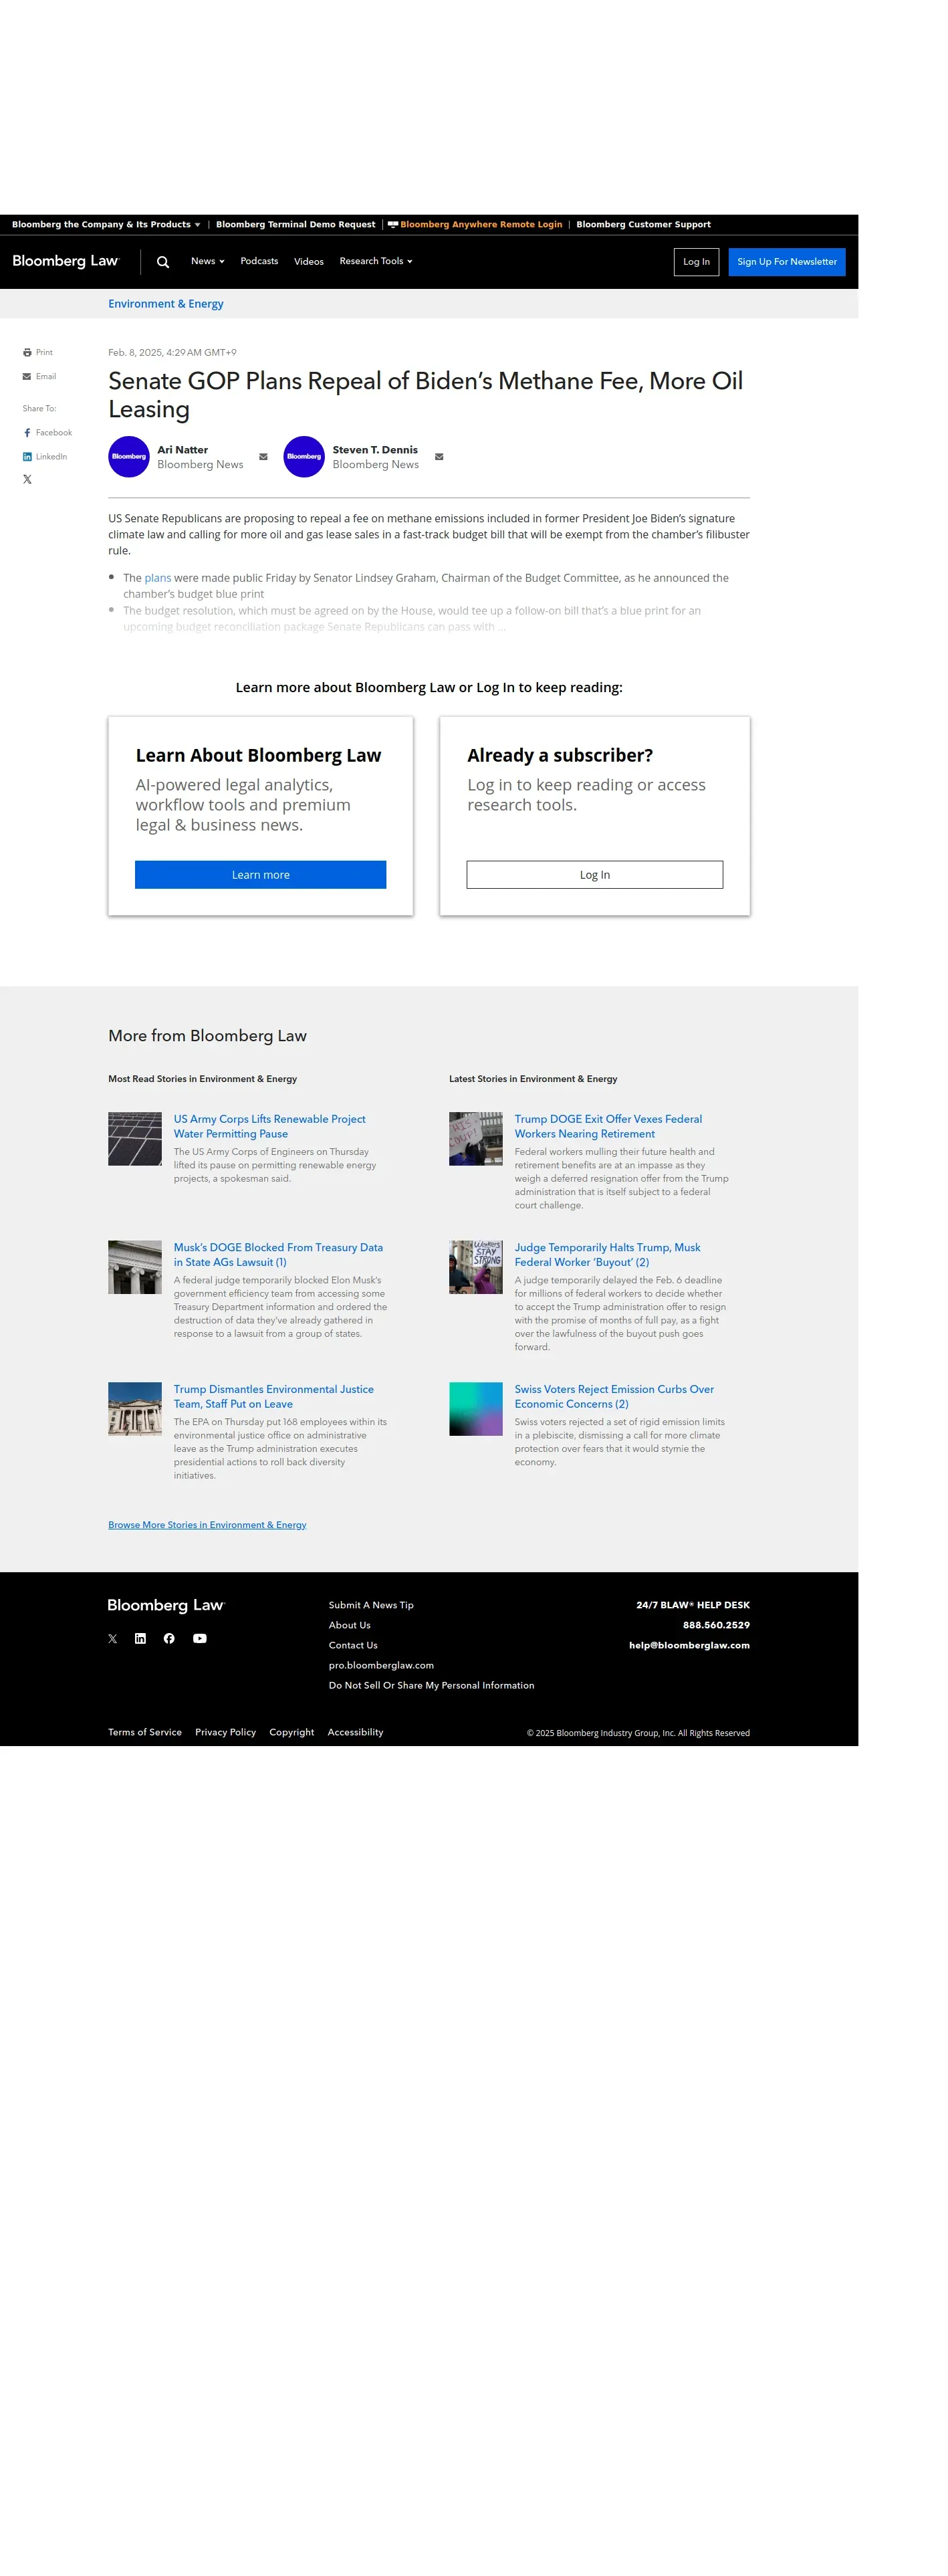Open footer LinkedIn social icon
This screenshot has width=948, height=2576.
[x=140, y=1638]
